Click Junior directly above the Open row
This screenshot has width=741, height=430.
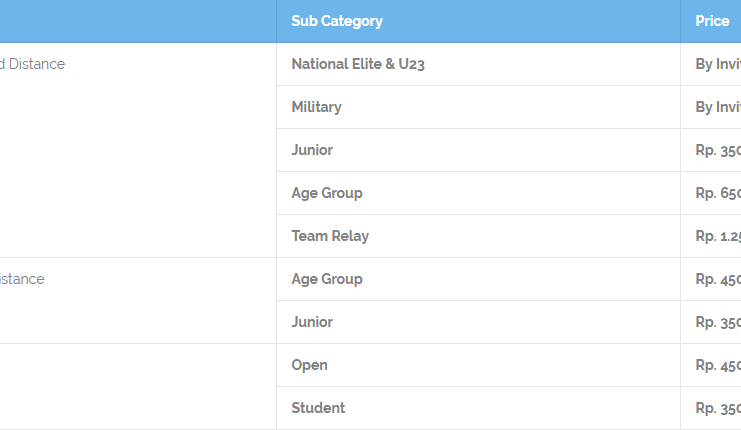(478, 322)
